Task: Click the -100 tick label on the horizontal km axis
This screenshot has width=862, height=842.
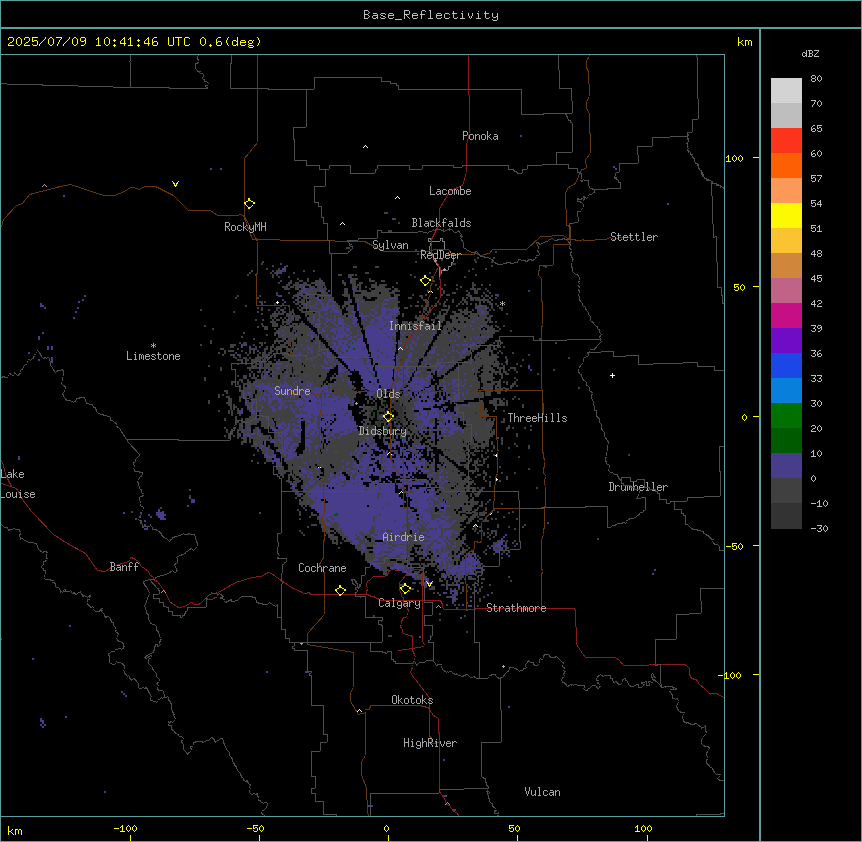Action: click(x=125, y=829)
